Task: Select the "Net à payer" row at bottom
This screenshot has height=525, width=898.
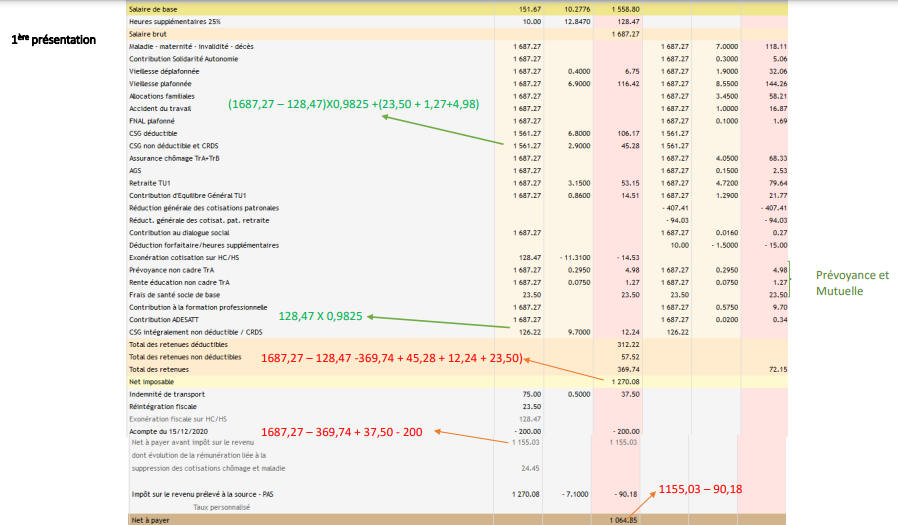Action: tap(150, 520)
